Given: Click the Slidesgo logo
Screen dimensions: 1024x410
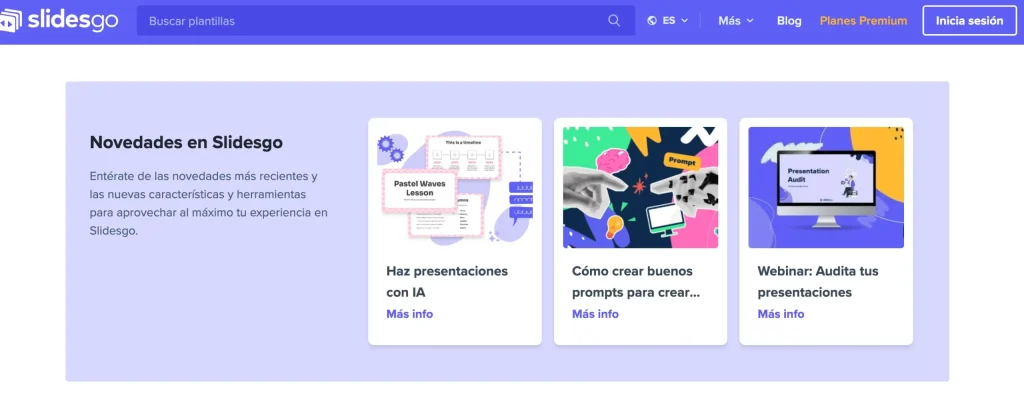Looking at the screenshot, I should 59,20.
